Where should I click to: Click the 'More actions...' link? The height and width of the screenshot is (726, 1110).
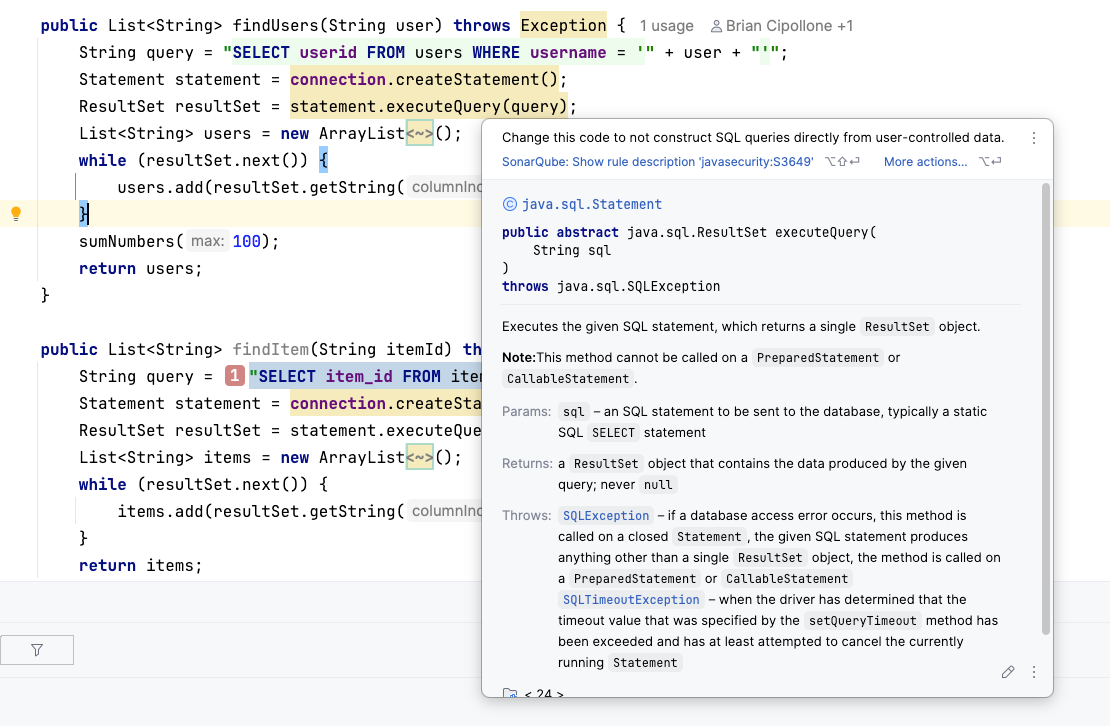coord(925,162)
